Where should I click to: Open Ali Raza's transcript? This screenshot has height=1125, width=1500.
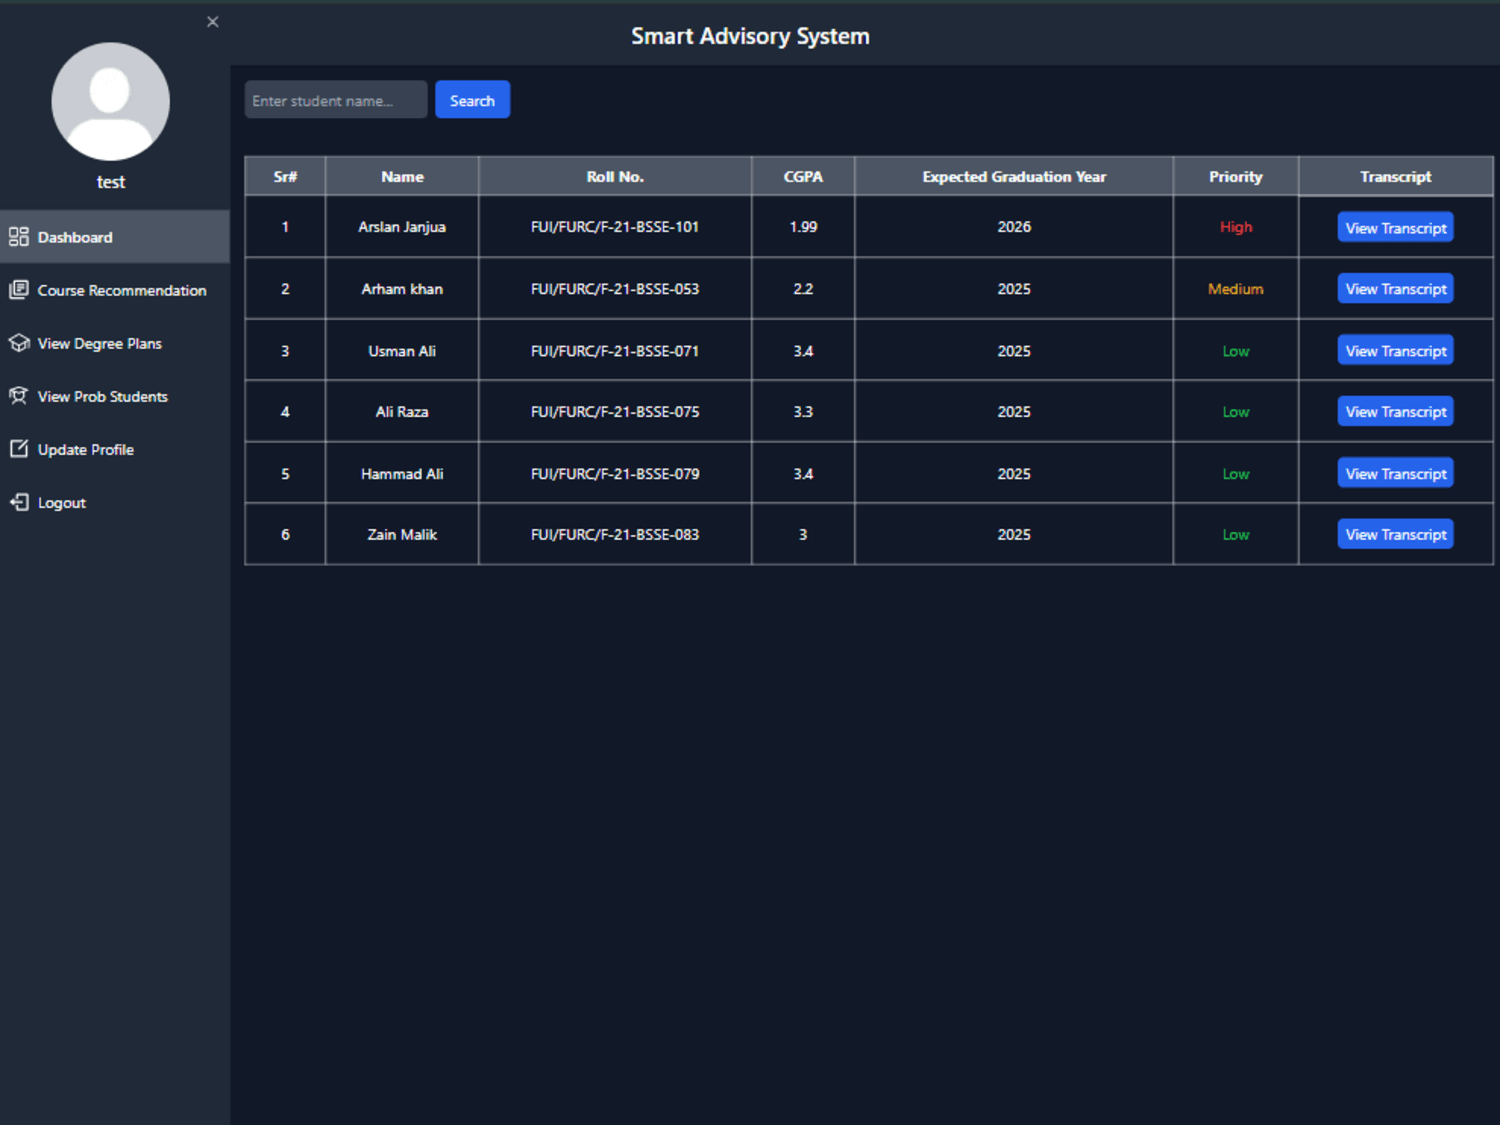point(1395,412)
